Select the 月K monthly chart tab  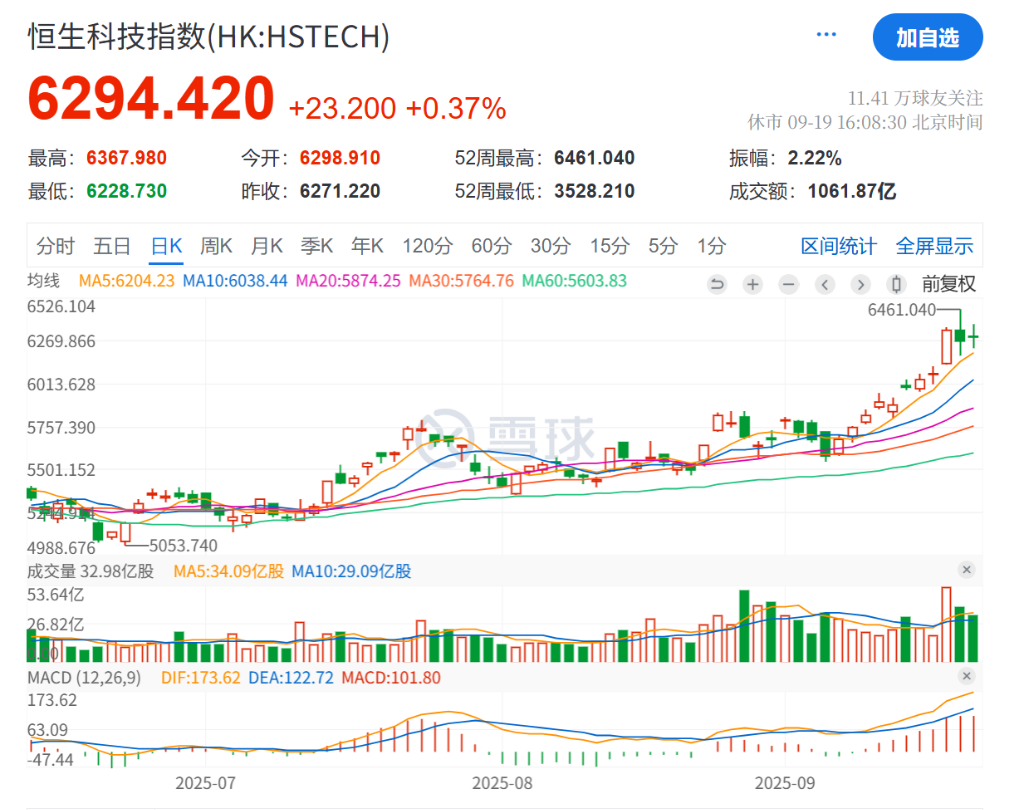[266, 245]
